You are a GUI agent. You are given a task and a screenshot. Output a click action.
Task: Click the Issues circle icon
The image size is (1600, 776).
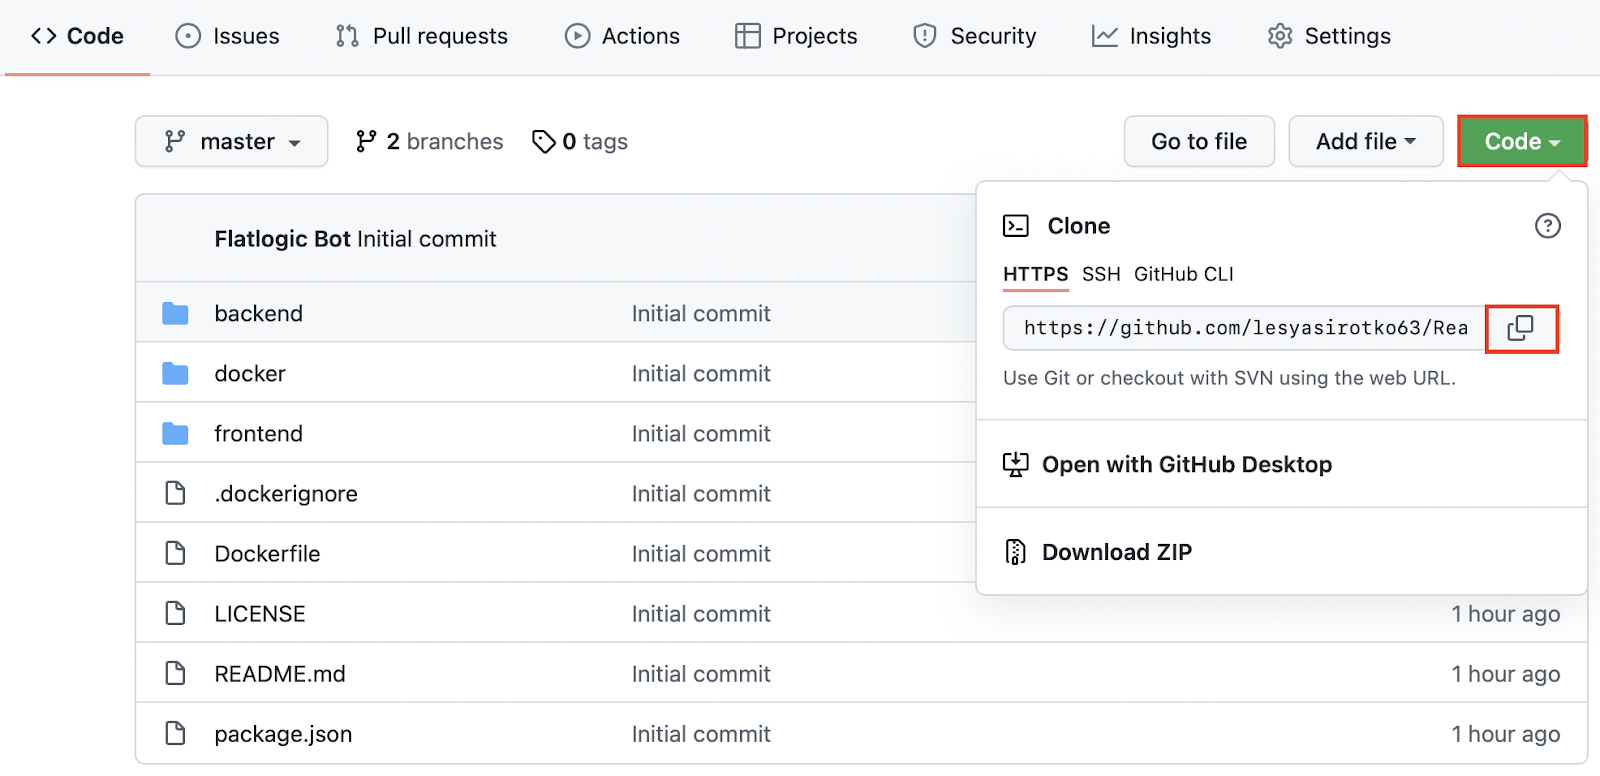[x=188, y=36]
